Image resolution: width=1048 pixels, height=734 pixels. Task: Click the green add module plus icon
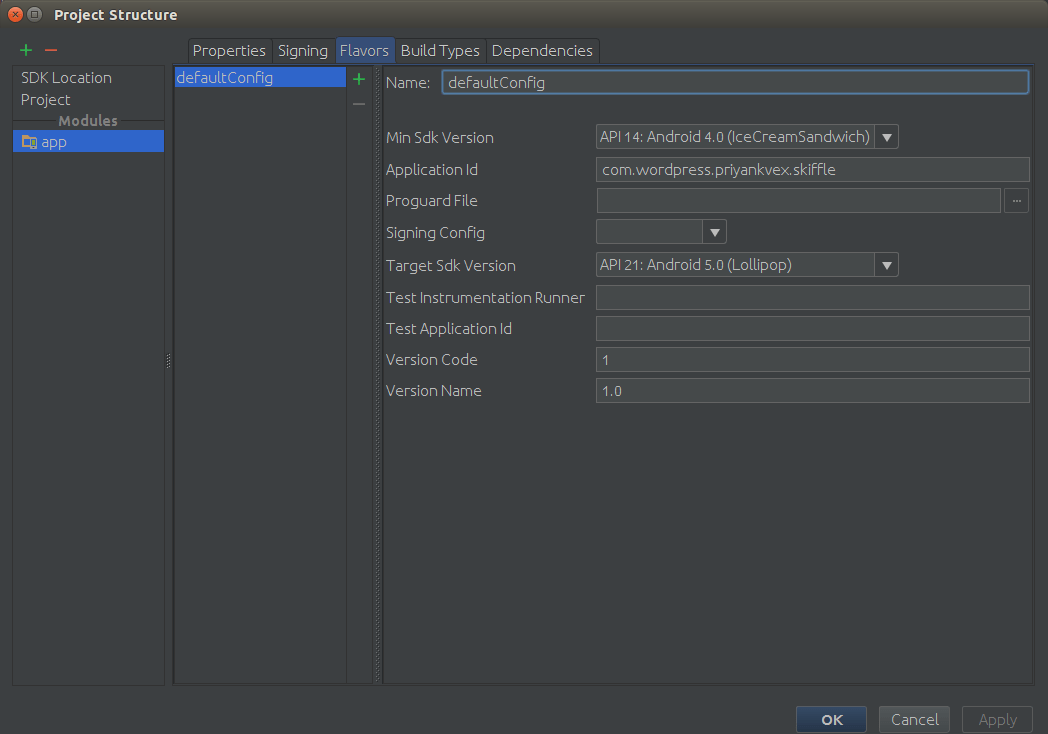(x=26, y=50)
